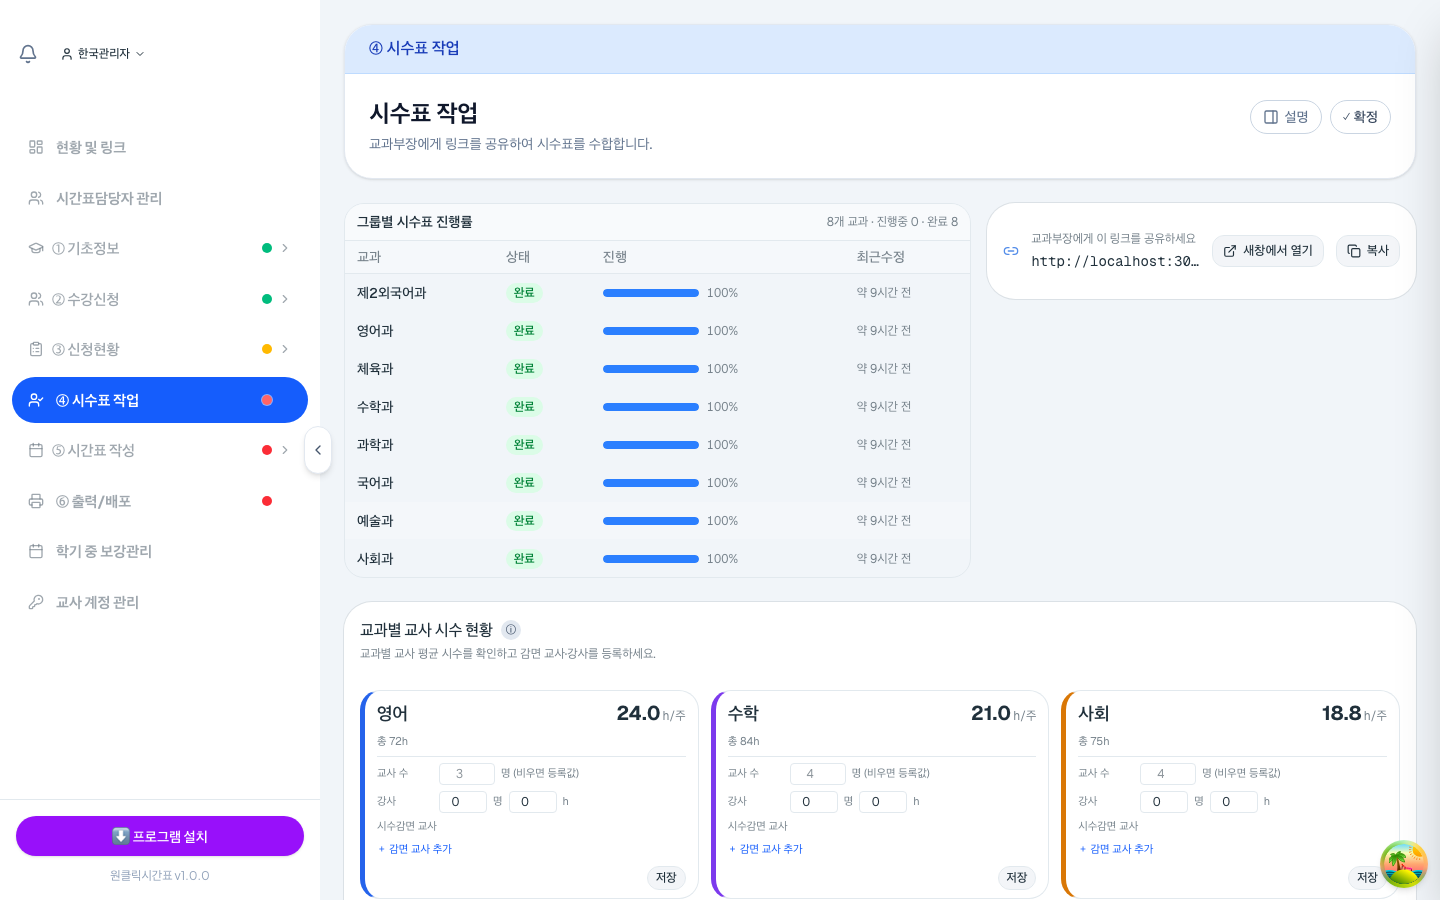Click the key icon for 교사 계정 관리
Image resolution: width=1440 pixels, height=900 pixels.
36,602
